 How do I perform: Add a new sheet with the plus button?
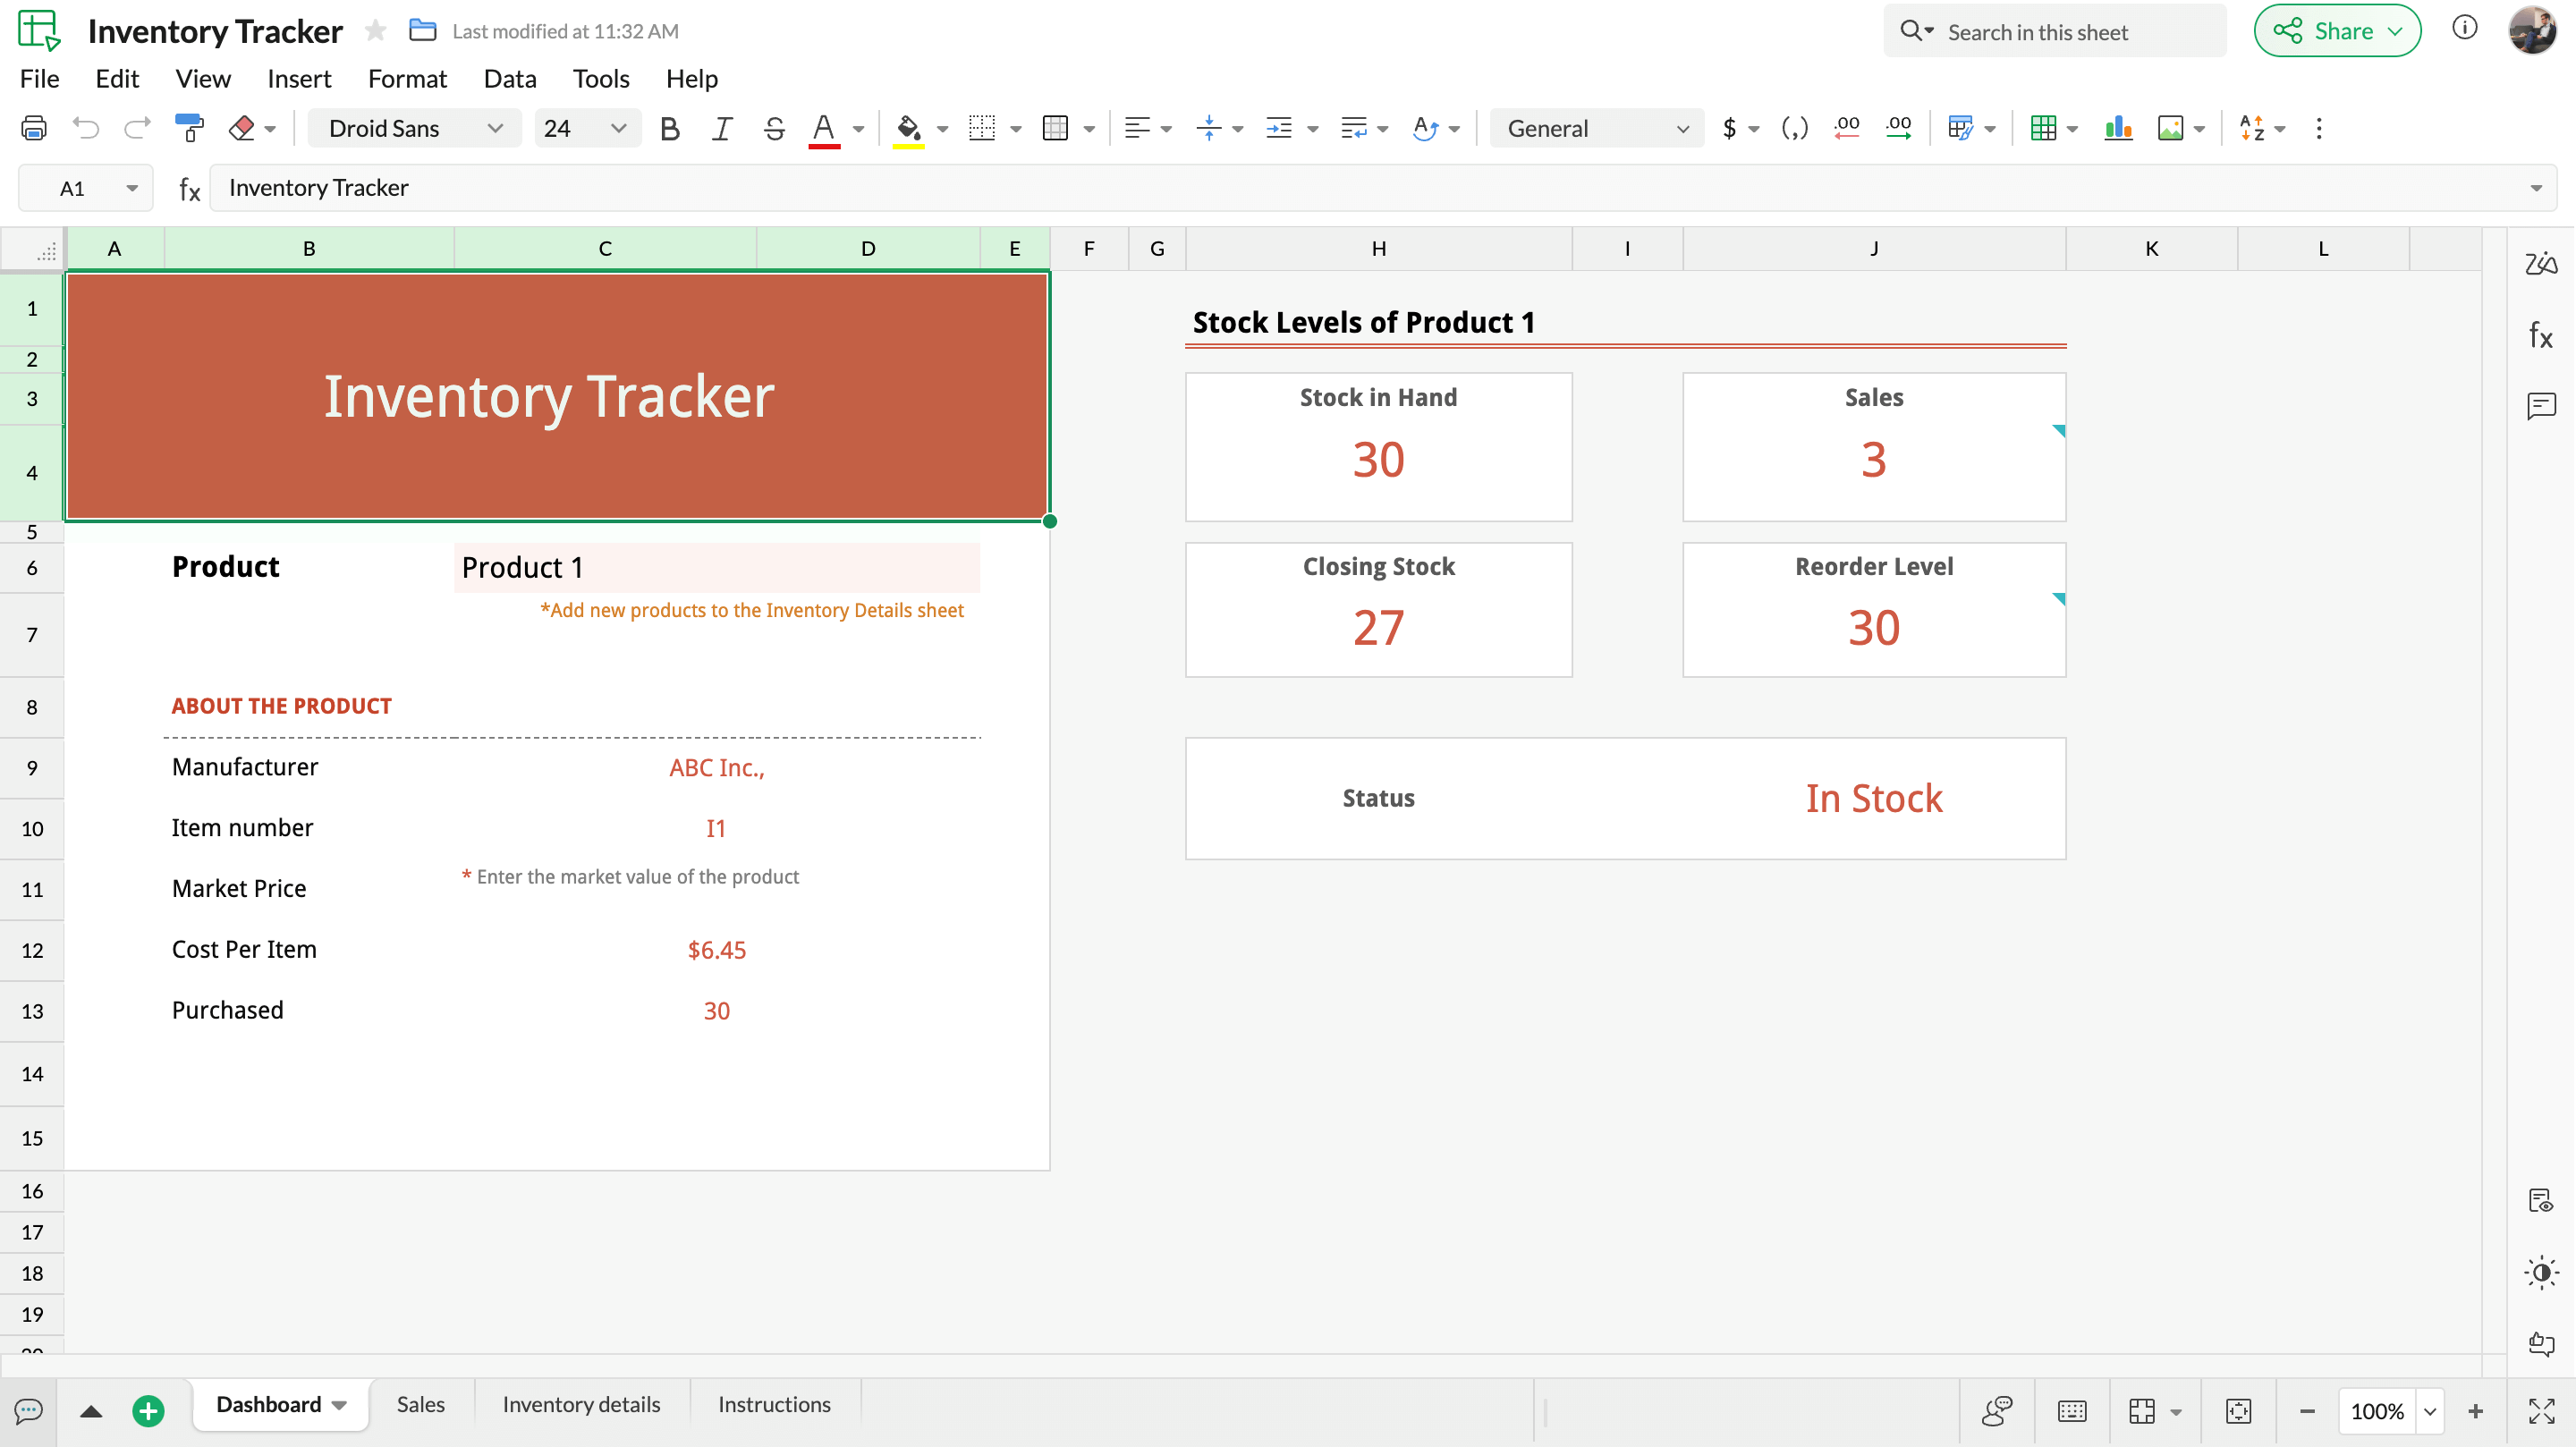pyautogui.click(x=148, y=1410)
